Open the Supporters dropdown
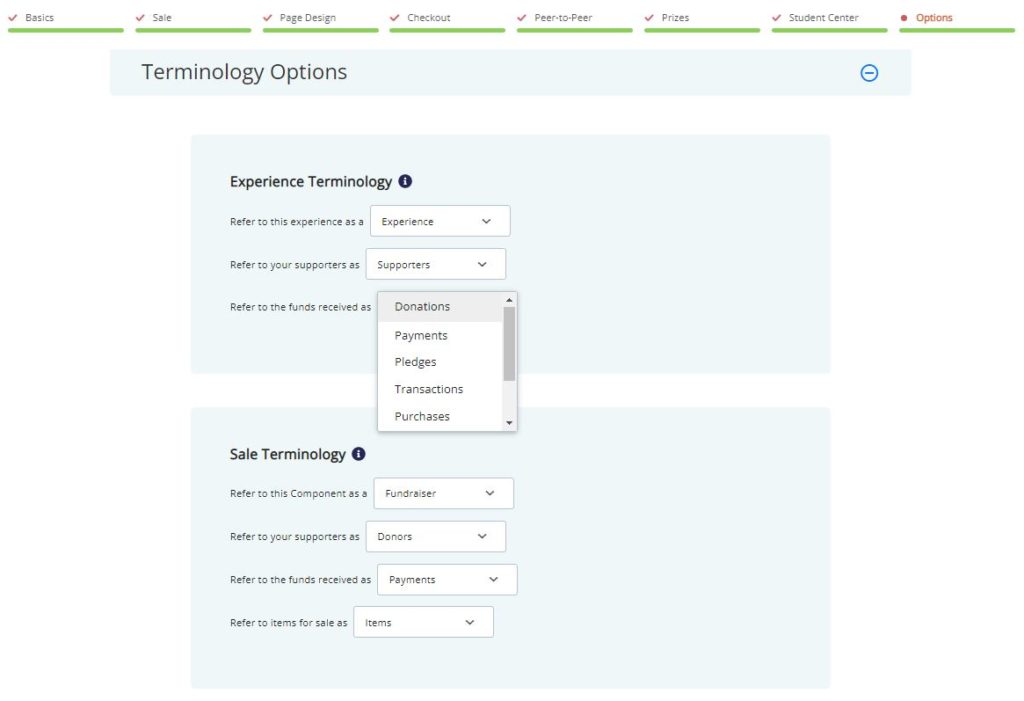This screenshot has height=701, width=1024. click(435, 263)
